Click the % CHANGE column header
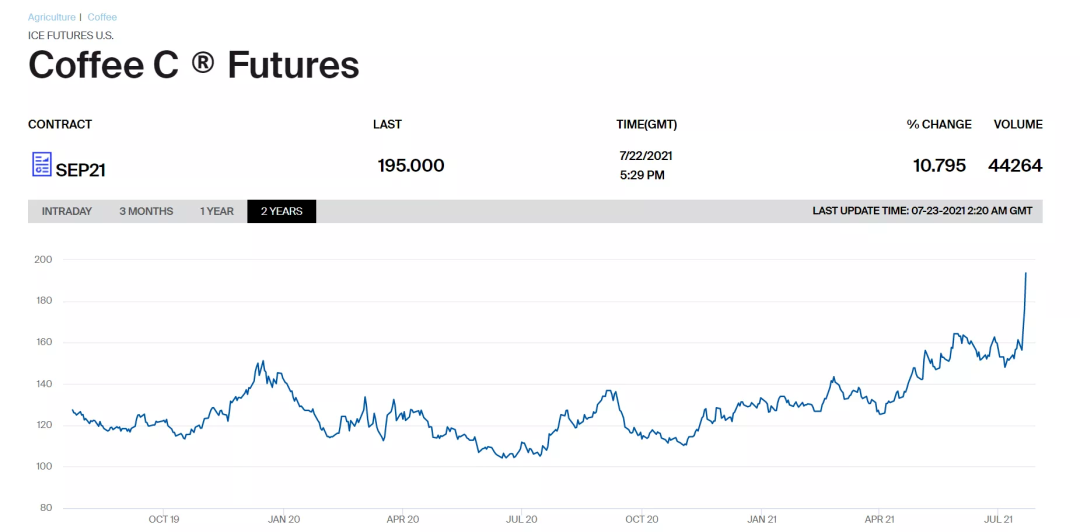This screenshot has width=1080, height=532. 939,125
